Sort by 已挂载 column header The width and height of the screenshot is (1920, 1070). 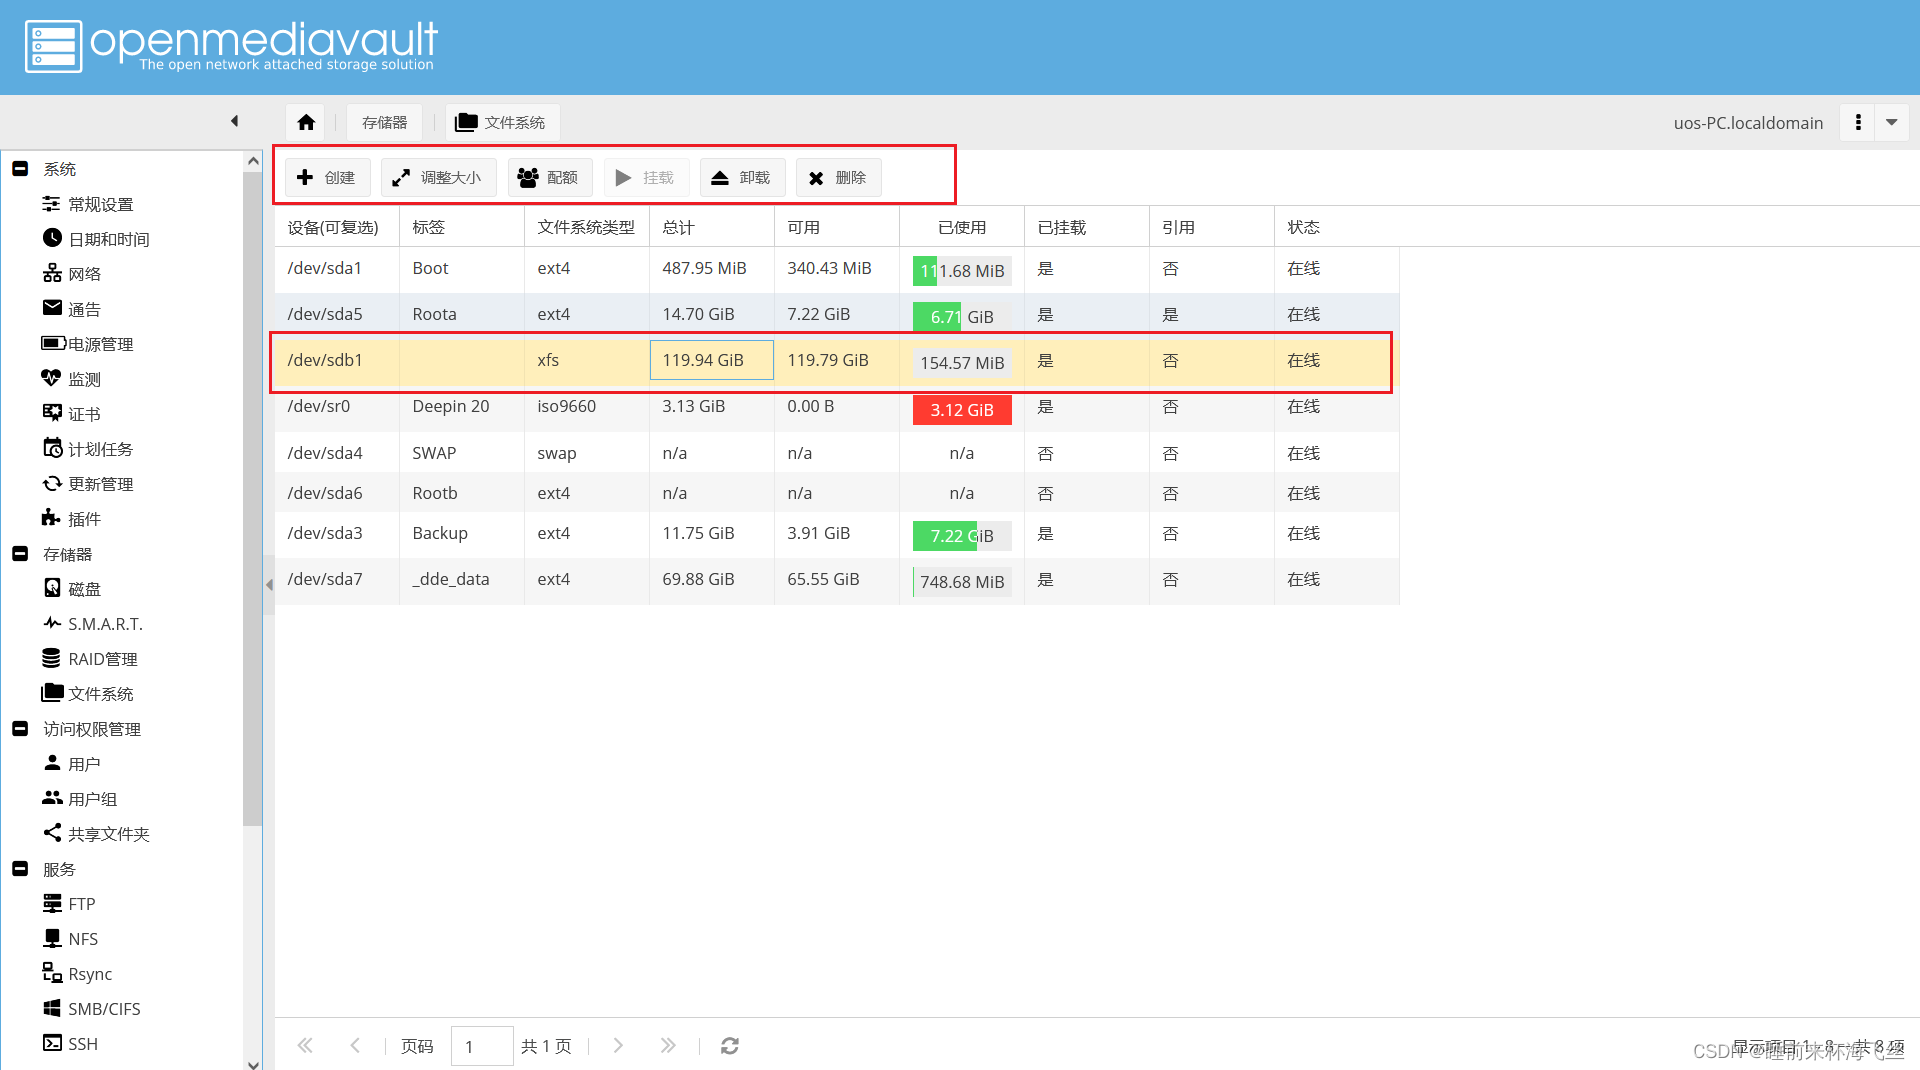(x=1087, y=227)
